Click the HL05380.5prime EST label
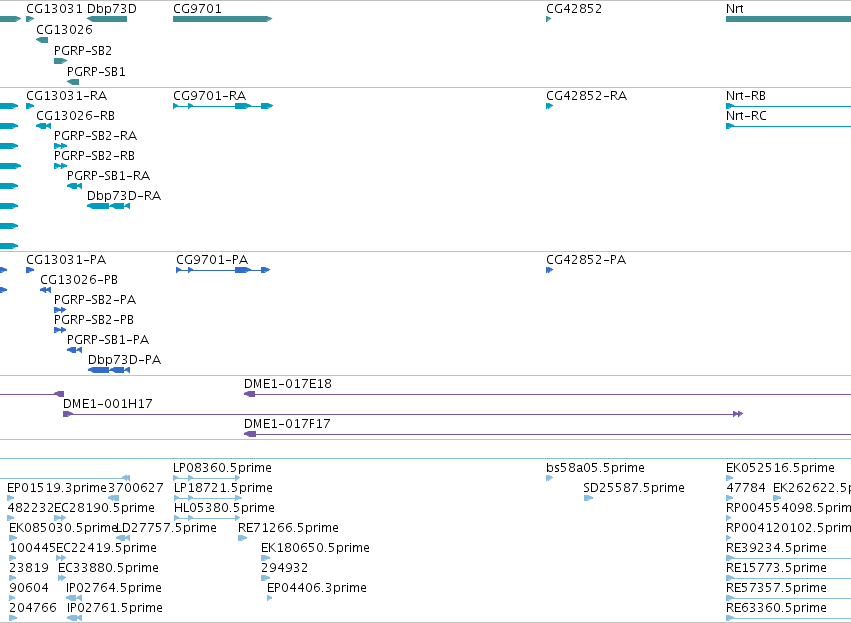This screenshot has width=851, height=623. pyautogui.click(x=224, y=508)
